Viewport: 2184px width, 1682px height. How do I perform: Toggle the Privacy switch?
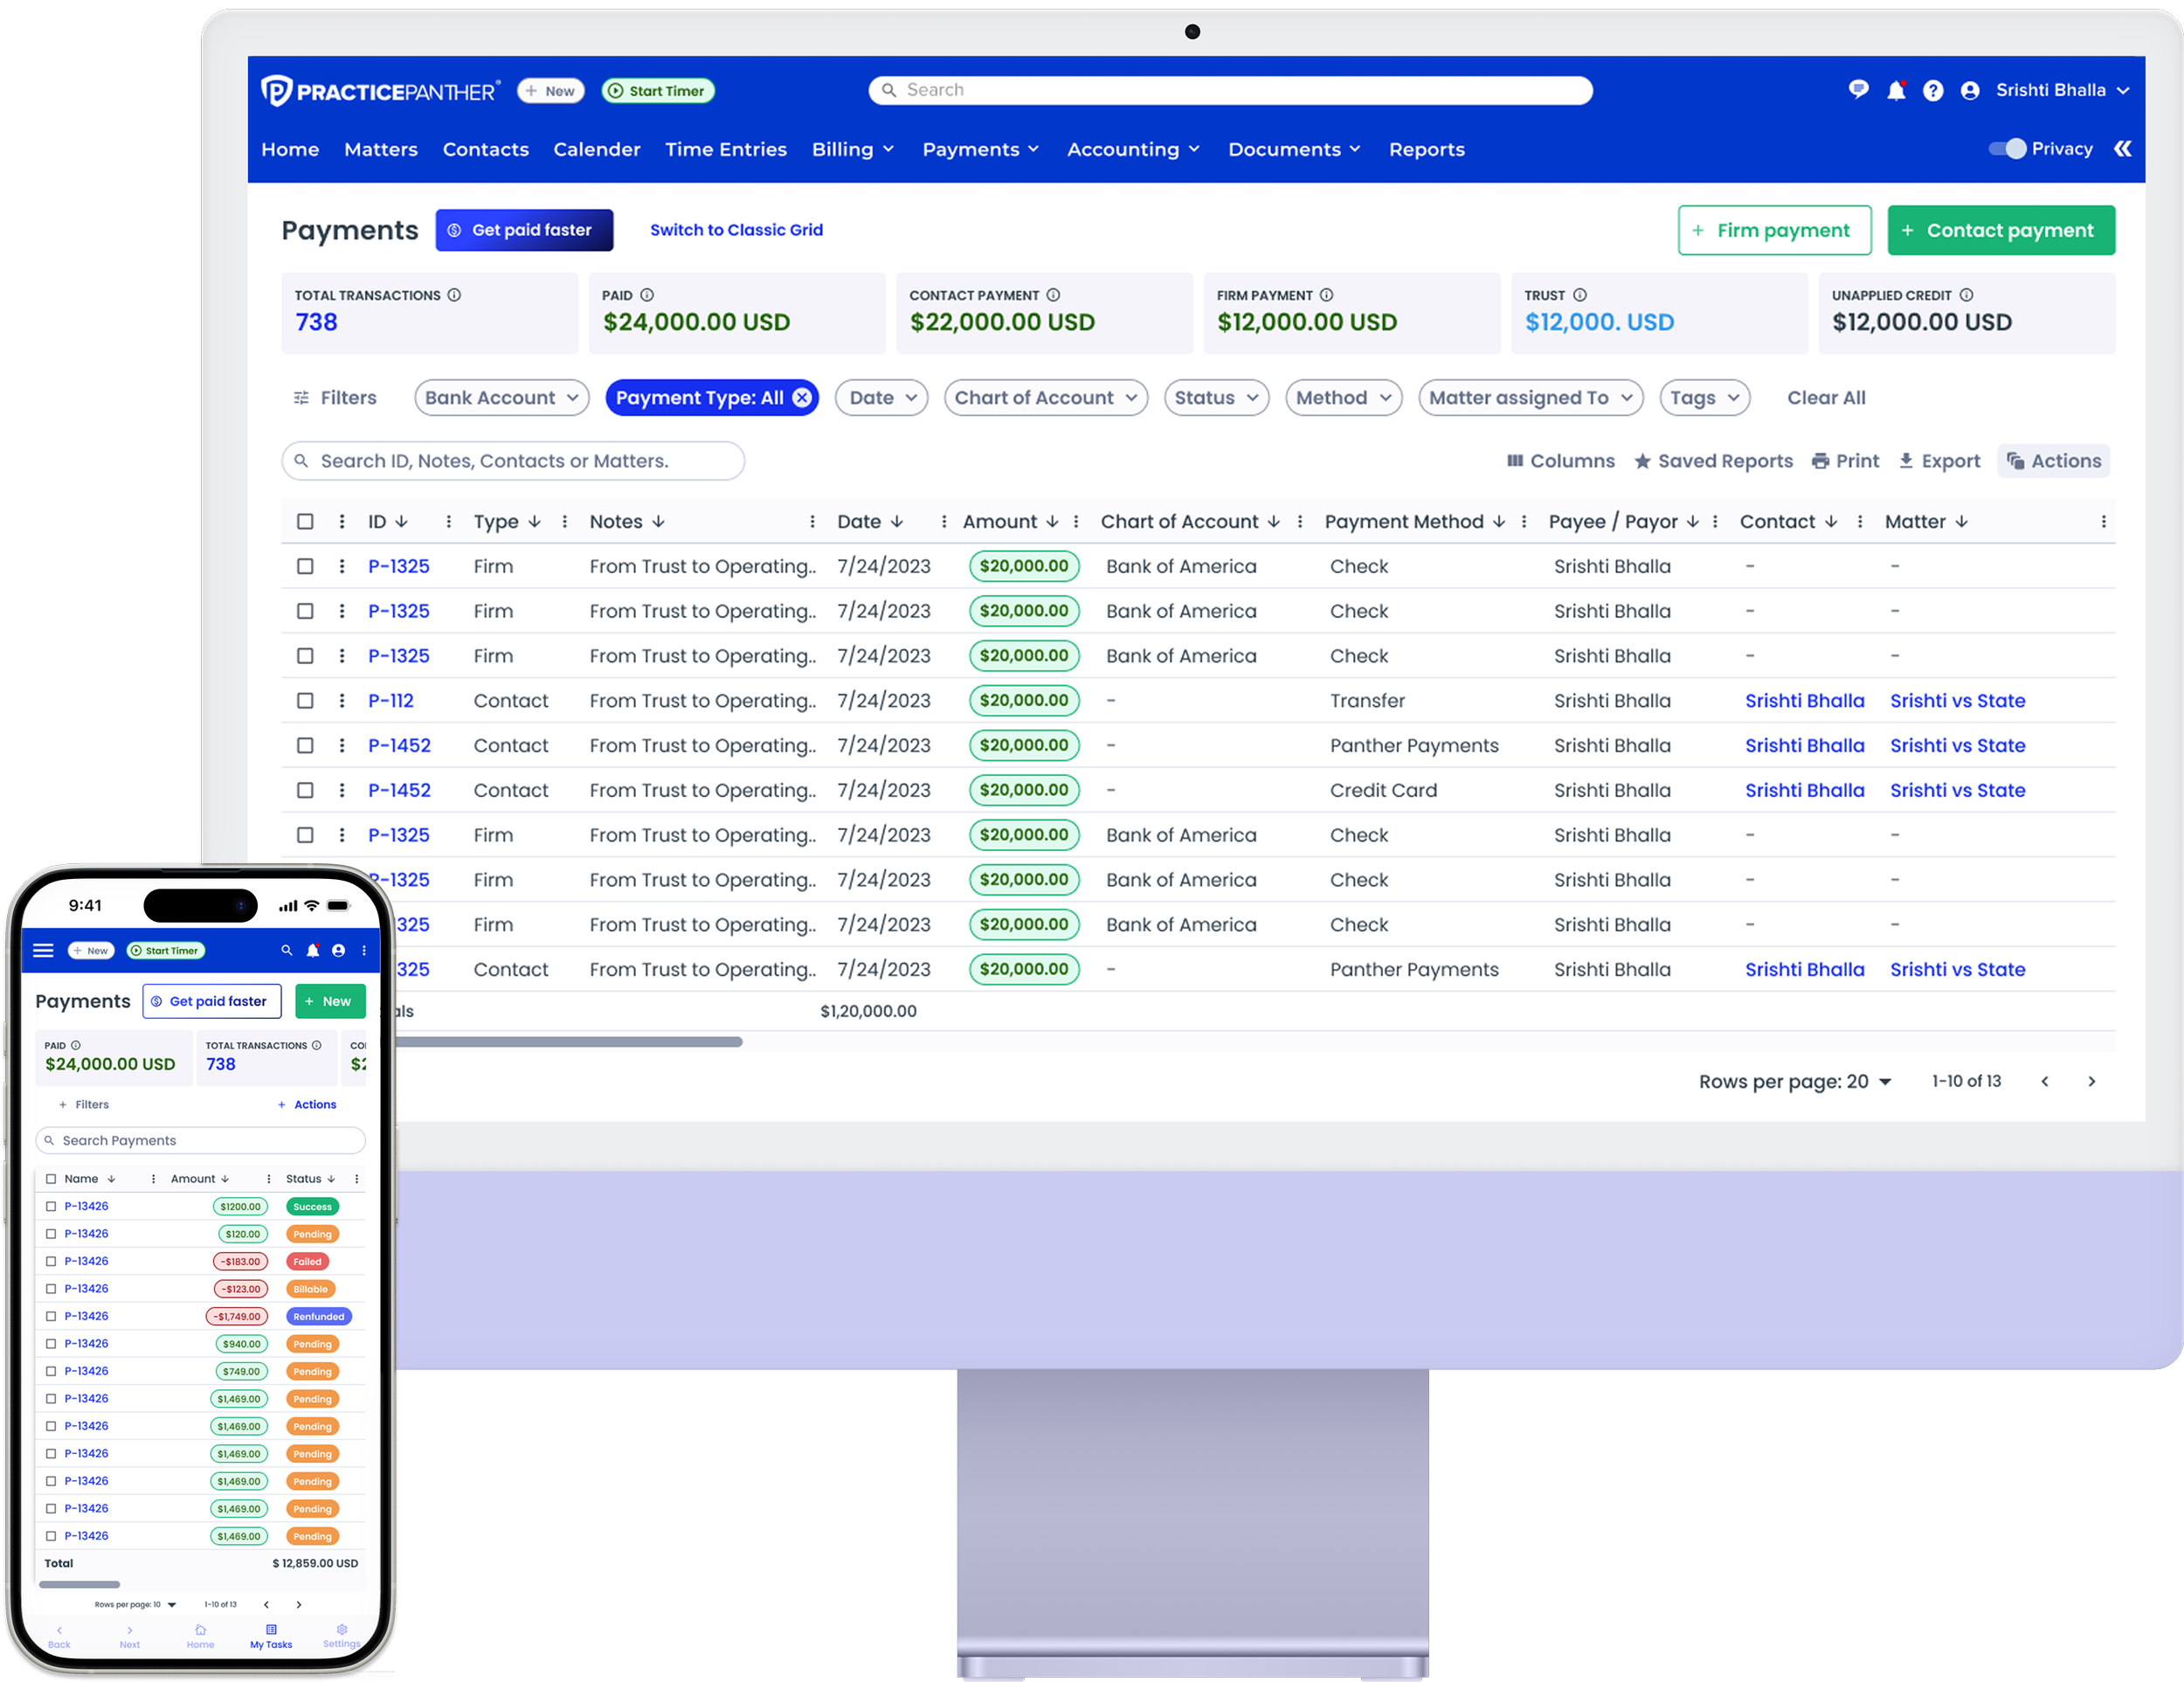tap(2006, 149)
